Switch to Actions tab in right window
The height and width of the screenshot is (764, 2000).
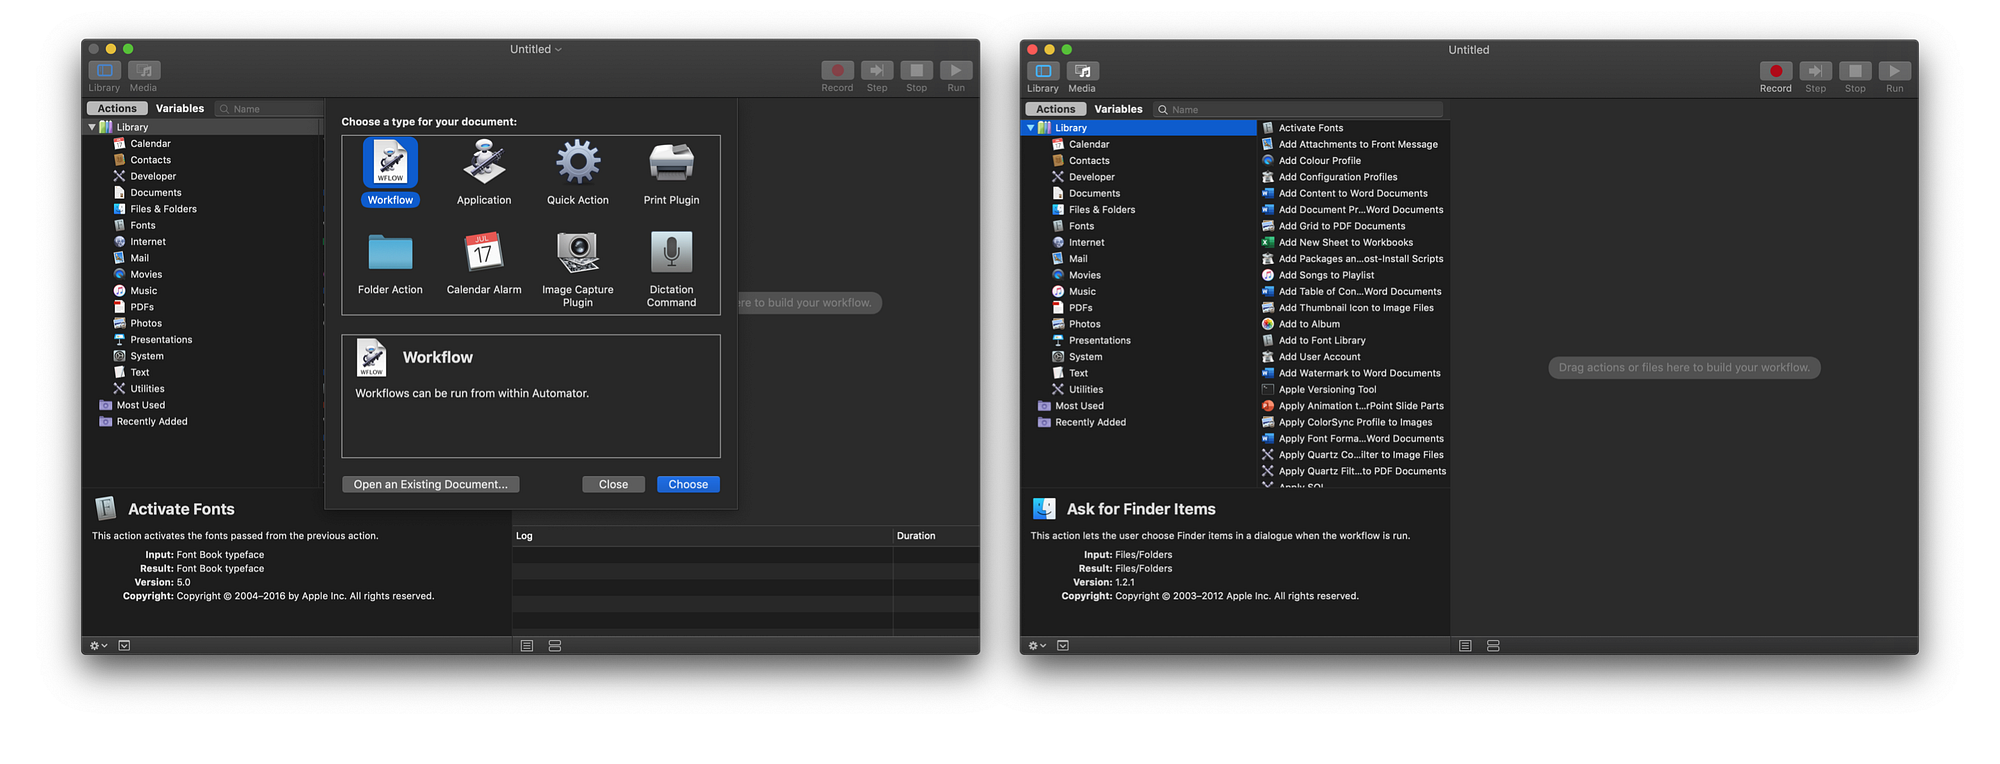[1056, 109]
